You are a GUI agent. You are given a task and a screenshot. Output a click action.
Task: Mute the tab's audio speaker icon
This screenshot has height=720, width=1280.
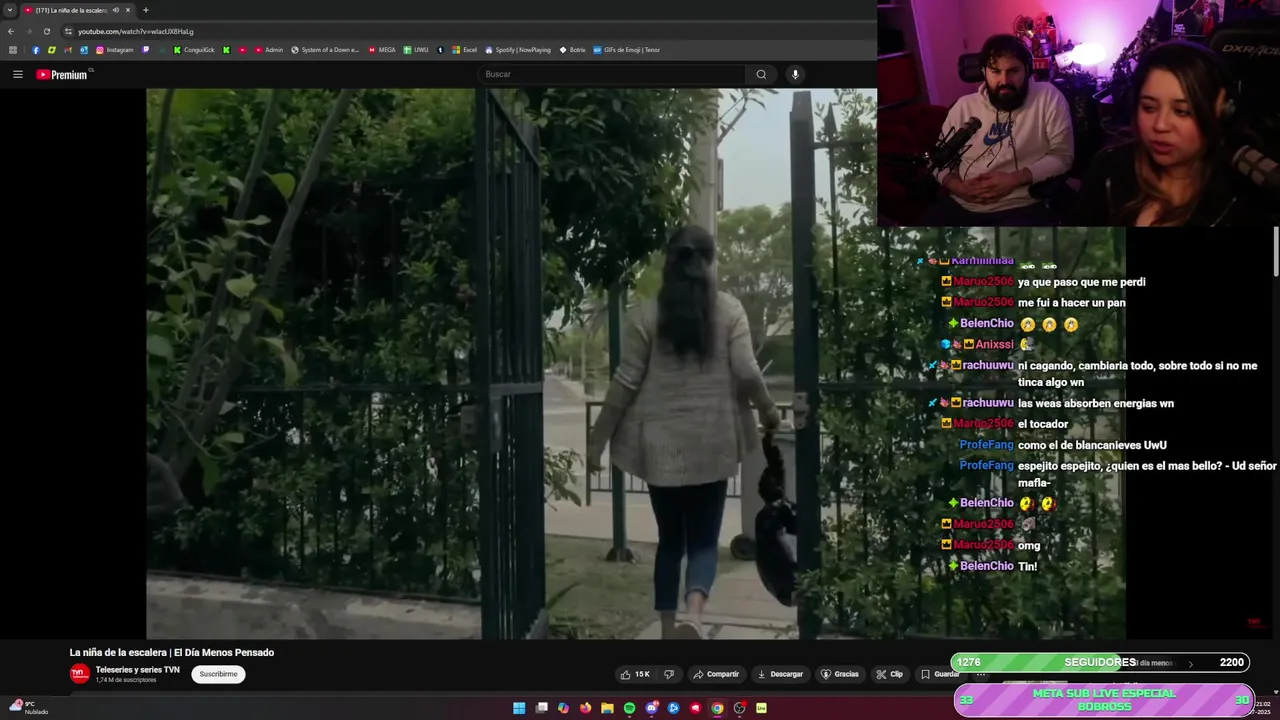[116, 10]
